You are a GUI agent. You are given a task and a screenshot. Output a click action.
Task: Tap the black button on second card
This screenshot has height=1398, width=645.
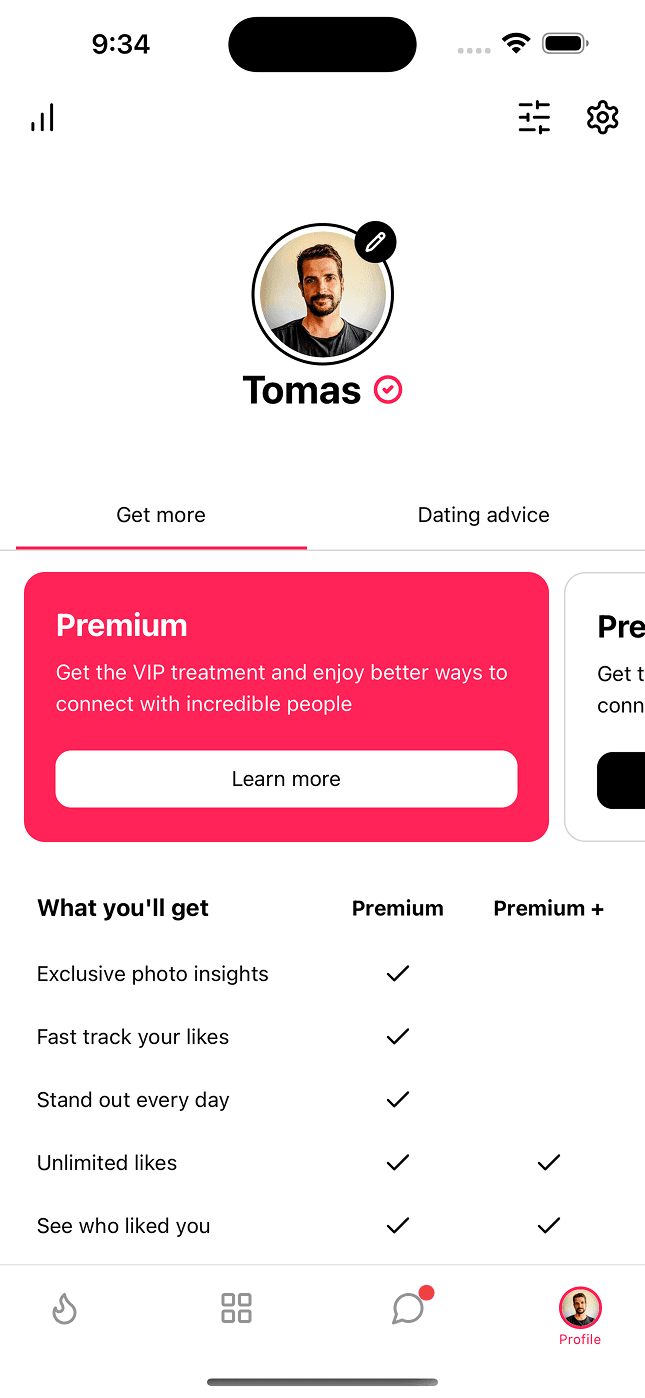click(622, 780)
